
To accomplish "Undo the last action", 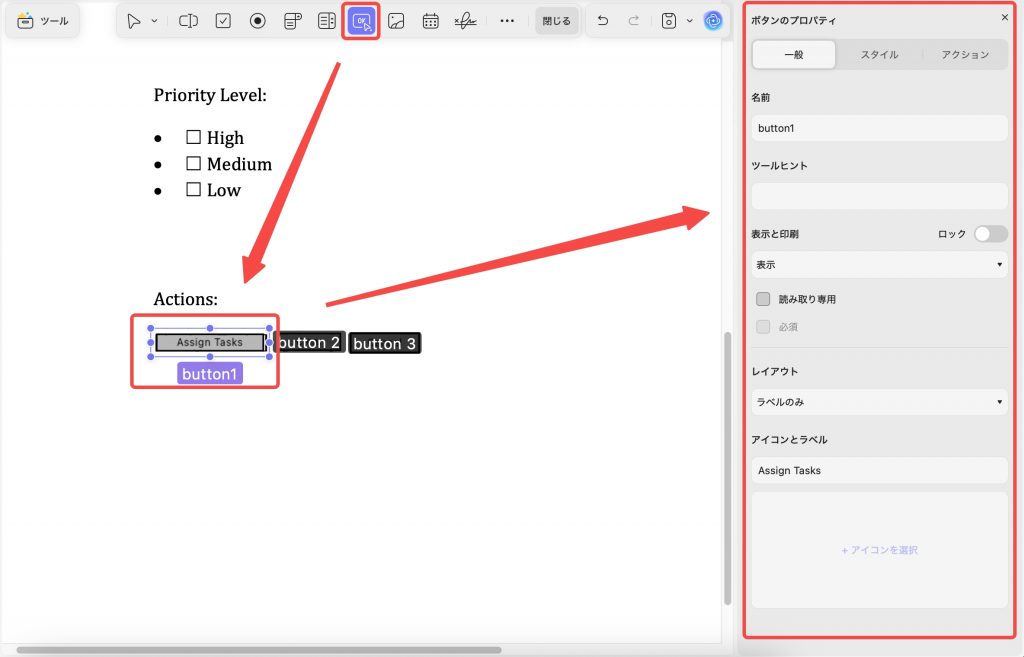I will click(603, 21).
